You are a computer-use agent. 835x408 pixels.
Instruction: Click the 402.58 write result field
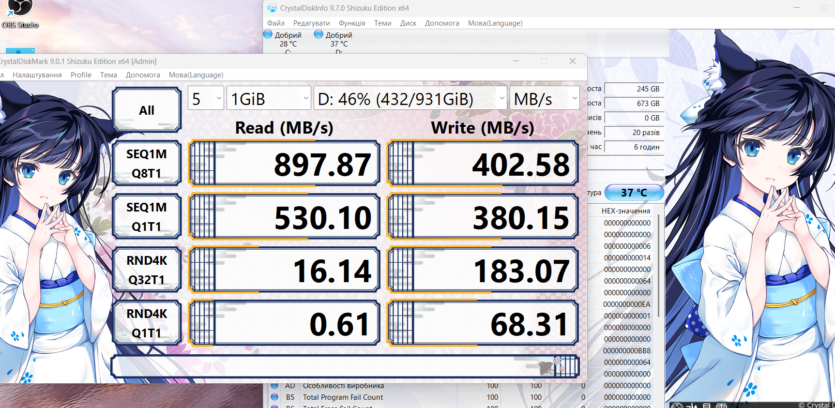[x=483, y=164]
